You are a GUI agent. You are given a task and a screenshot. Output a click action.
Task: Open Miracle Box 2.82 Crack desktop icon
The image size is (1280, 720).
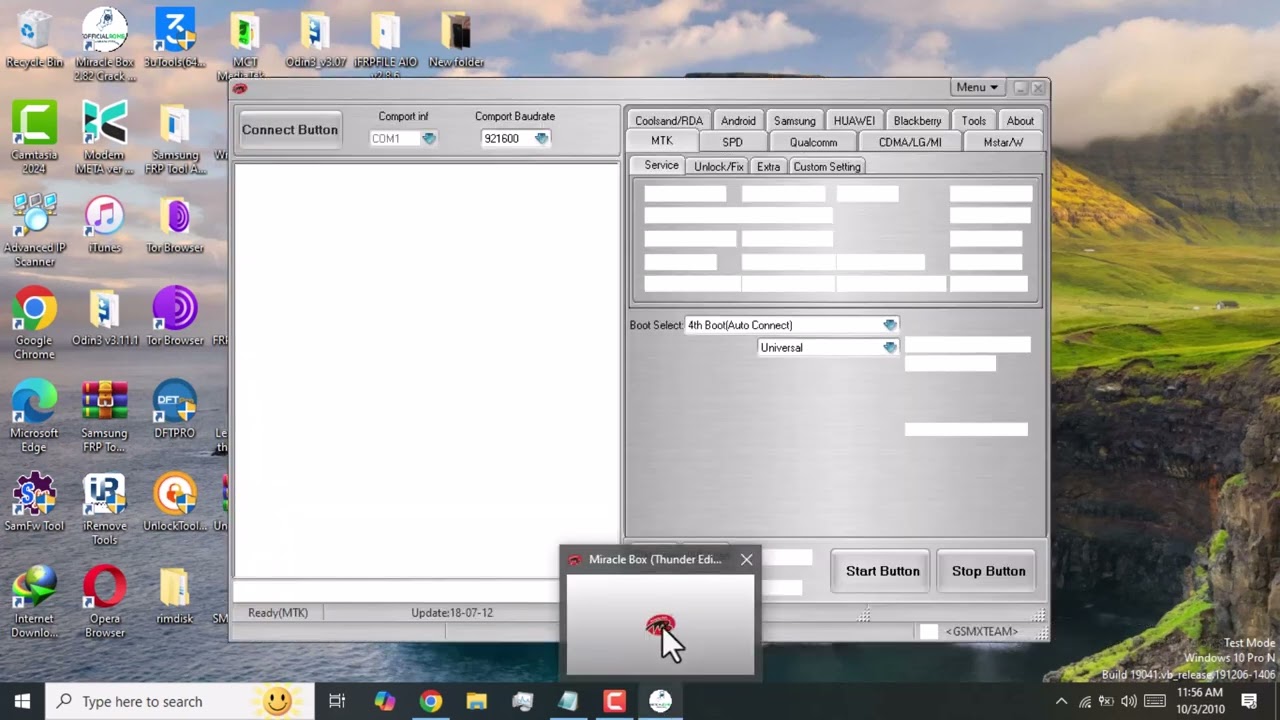(105, 45)
